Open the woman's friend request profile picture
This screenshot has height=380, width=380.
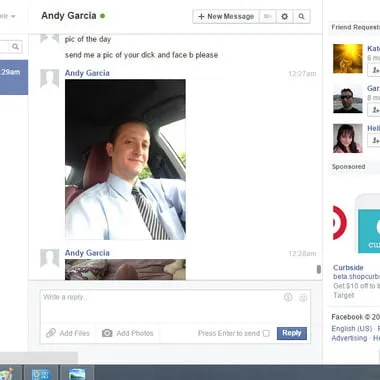click(x=348, y=138)
